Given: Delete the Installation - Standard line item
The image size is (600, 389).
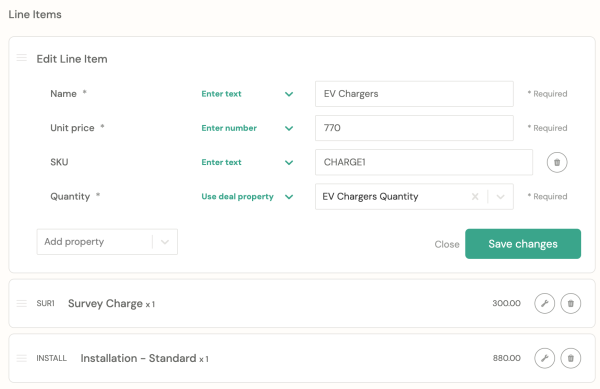Looking at the screenshot, I should 571,358.
